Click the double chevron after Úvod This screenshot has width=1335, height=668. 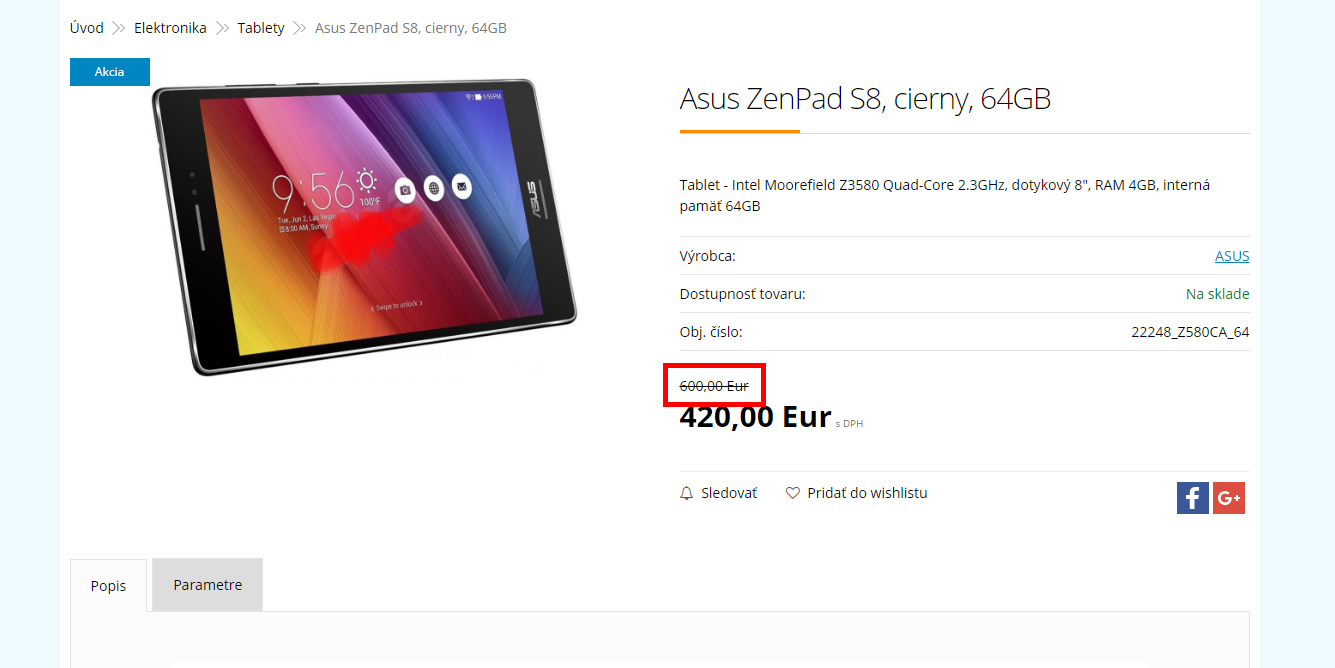(x=119, y=28)
